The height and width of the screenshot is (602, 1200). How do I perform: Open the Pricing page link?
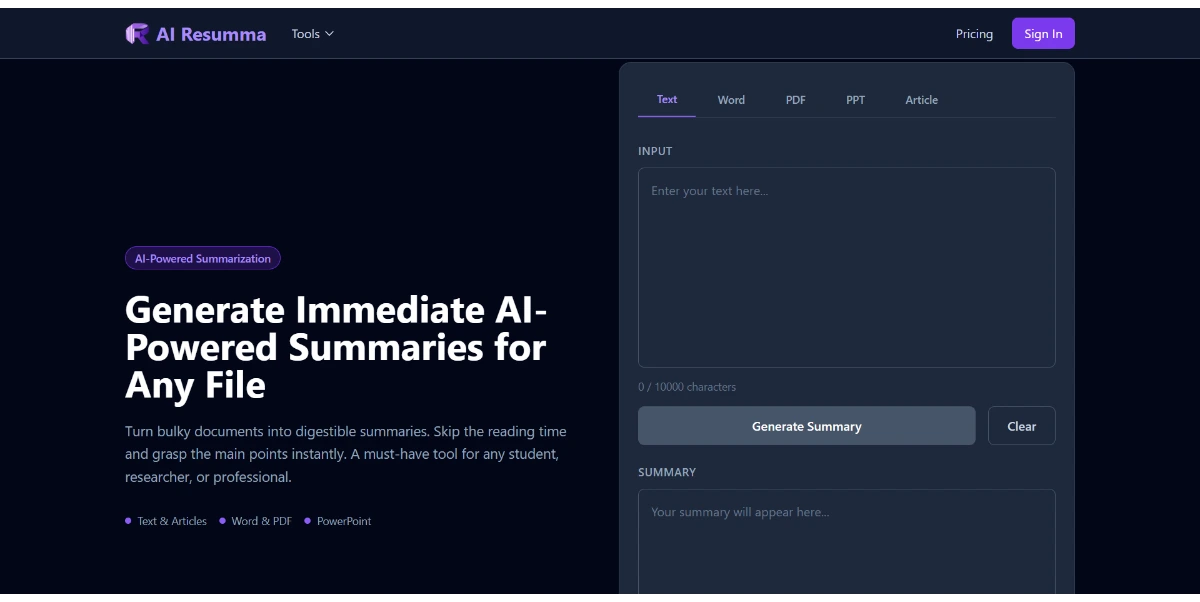(x=974, y=34)
